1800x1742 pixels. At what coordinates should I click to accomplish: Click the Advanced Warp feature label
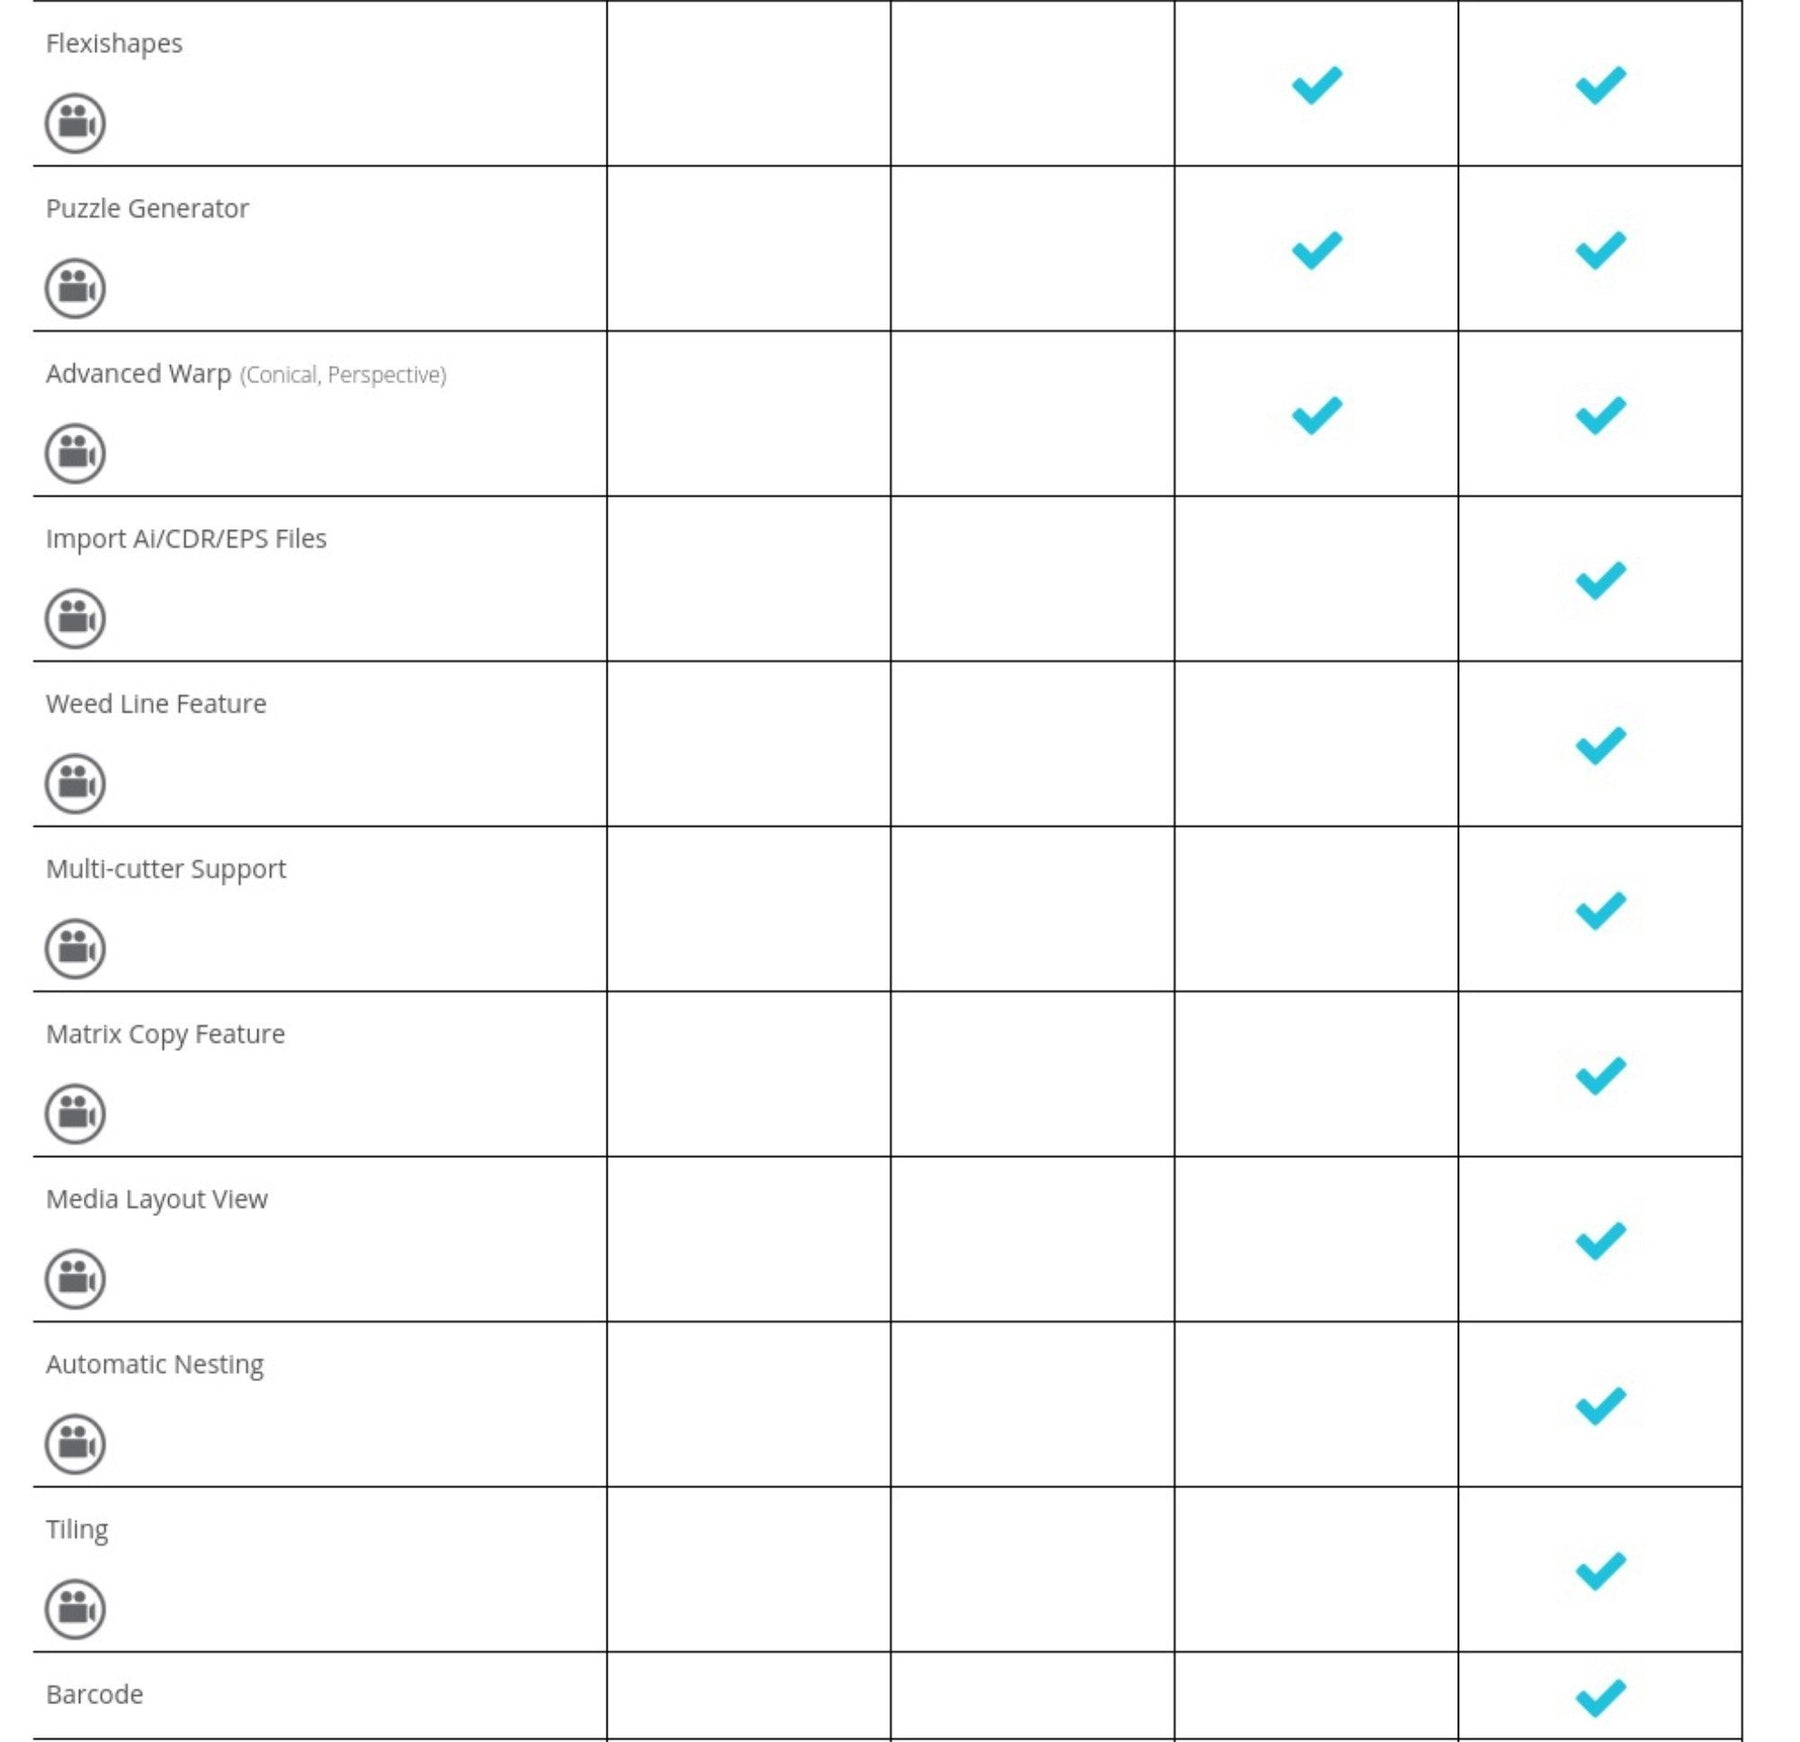139,374
